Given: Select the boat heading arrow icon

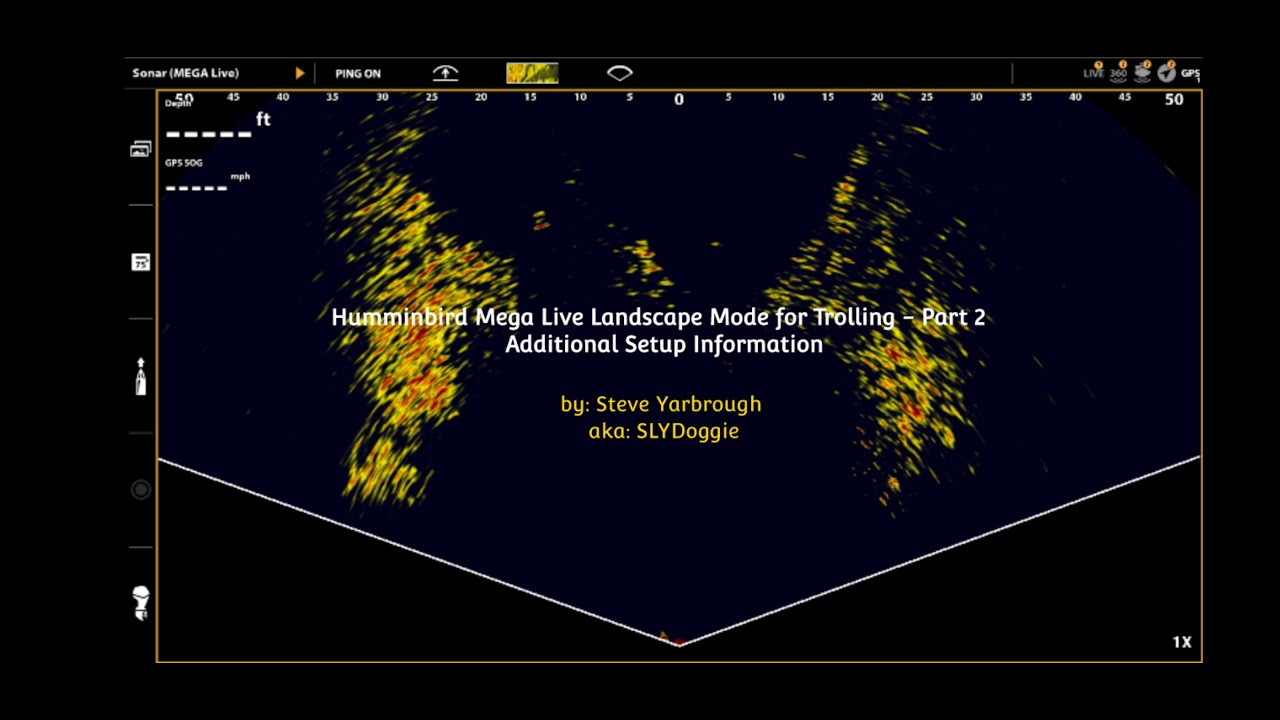Looking at the screenshot, I should (x=141, y=376).
